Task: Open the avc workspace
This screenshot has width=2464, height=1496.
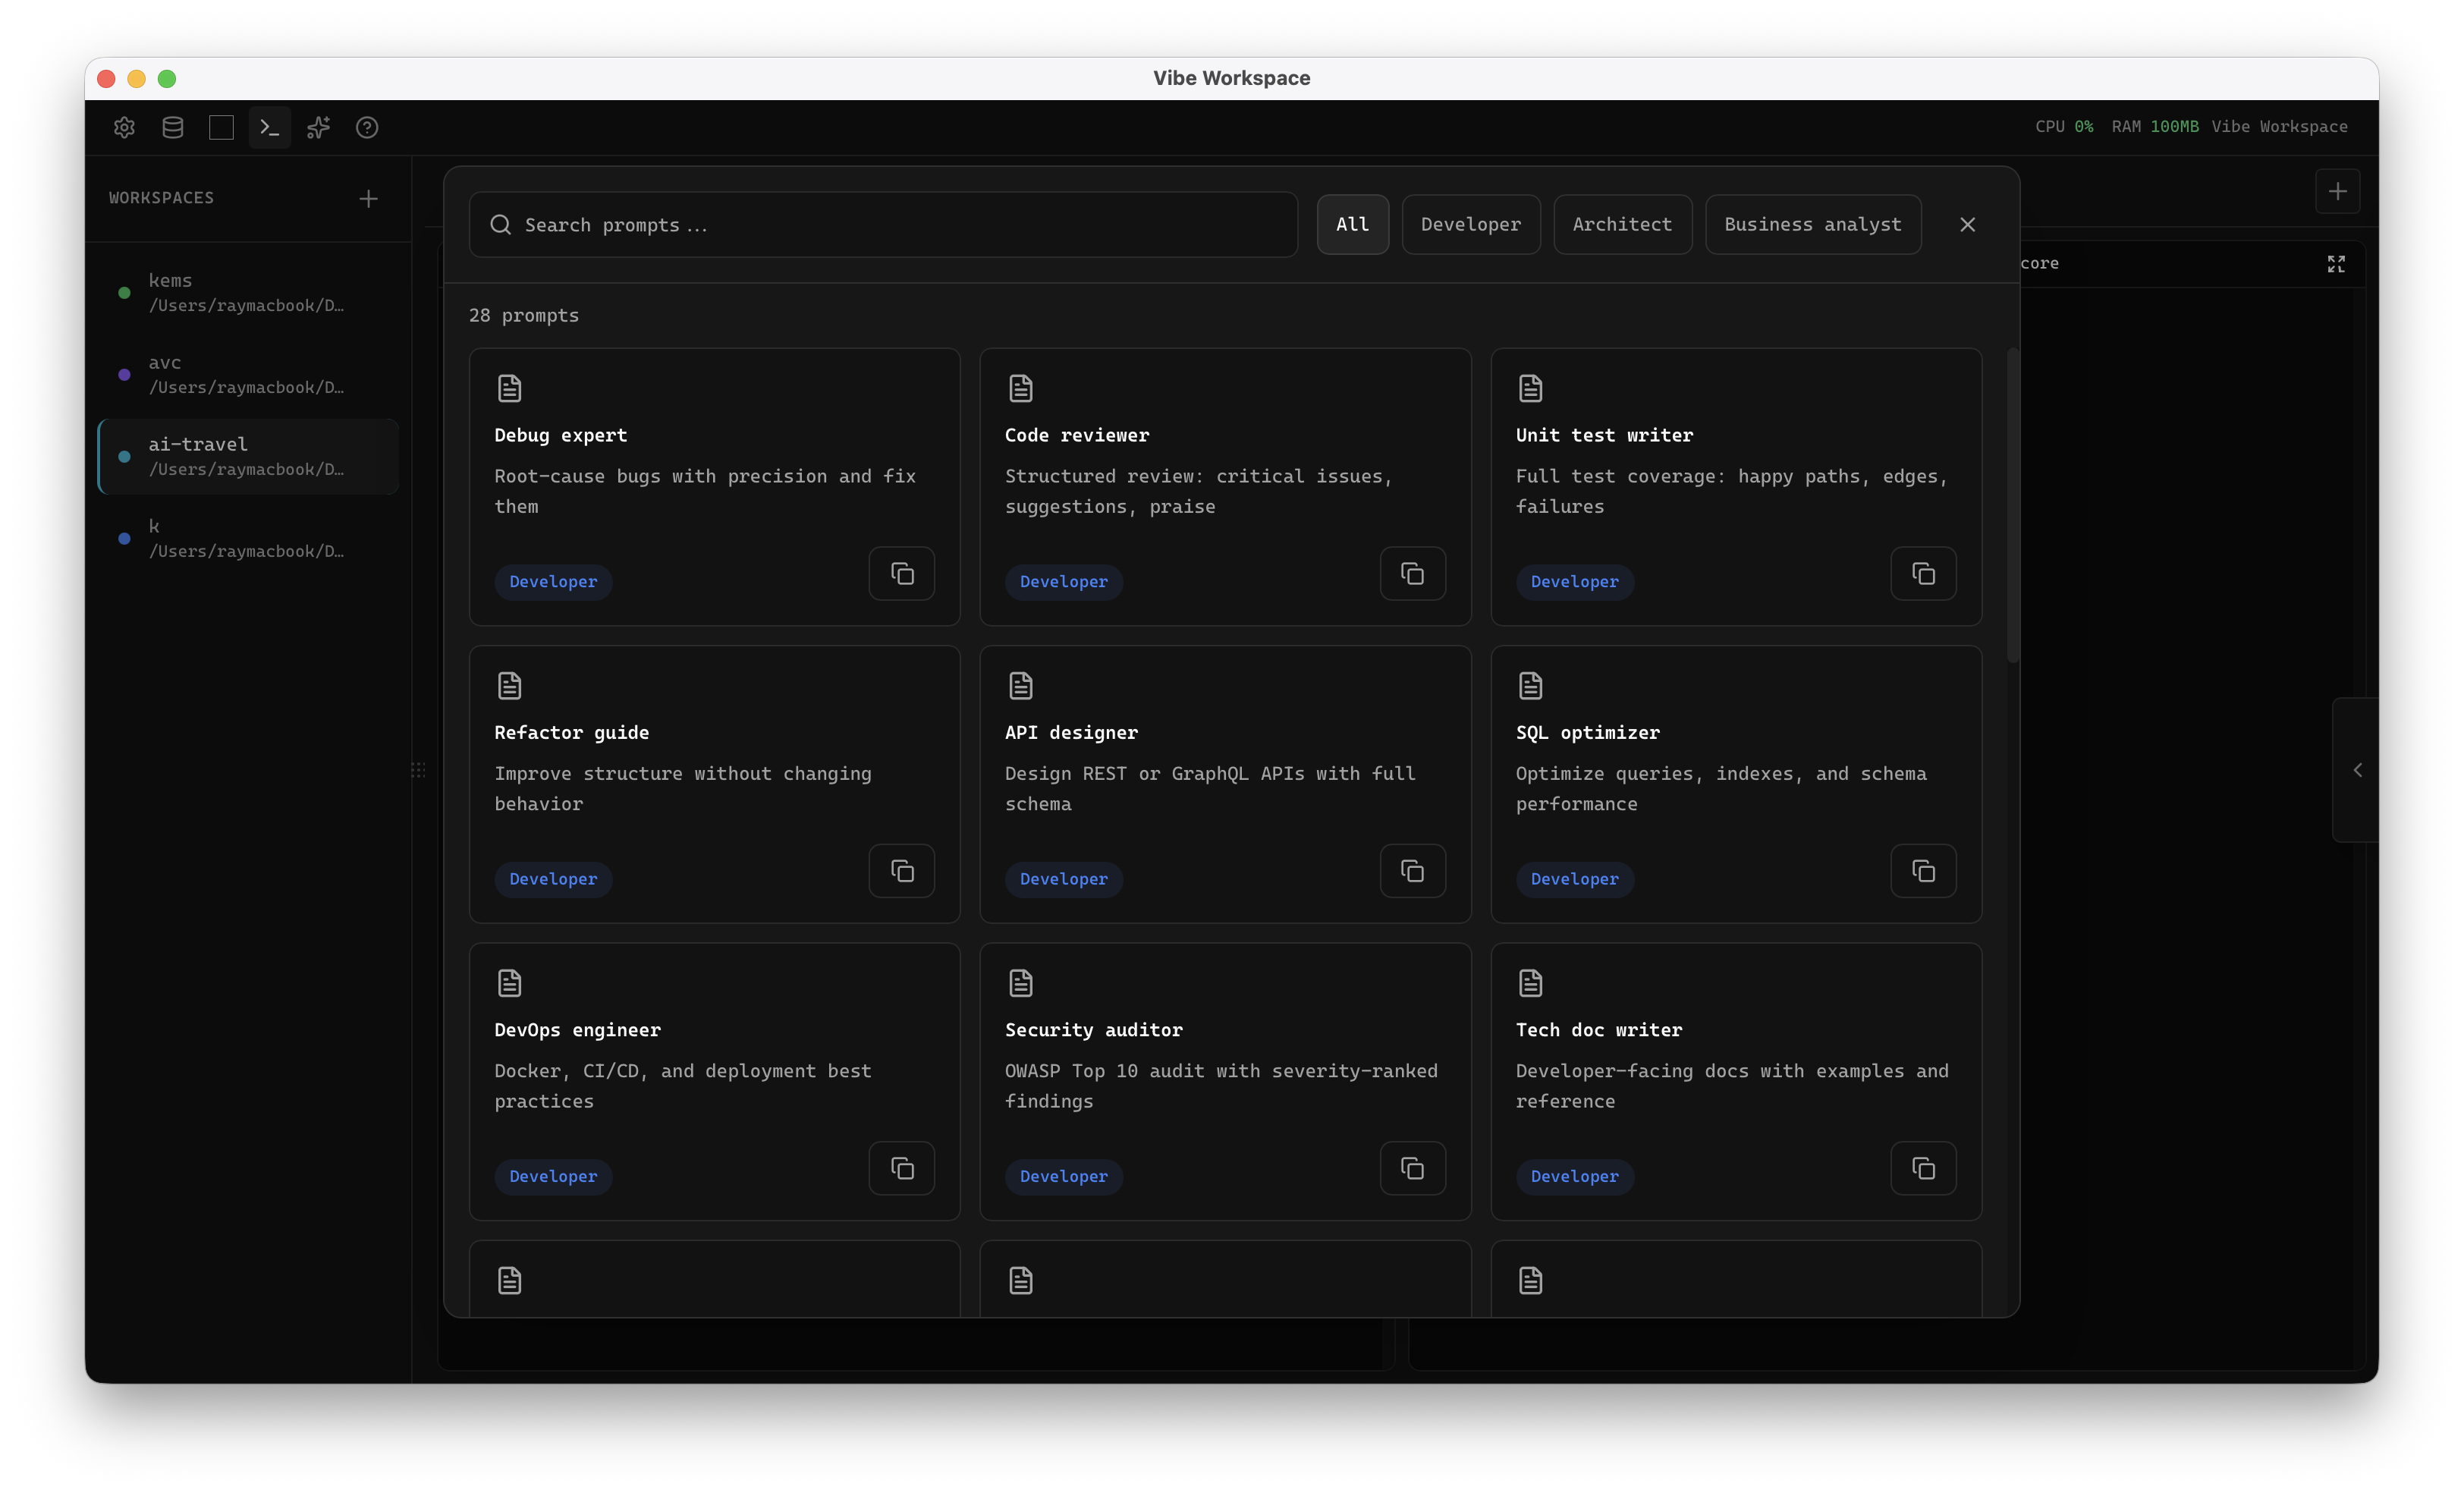Action: 248,374
